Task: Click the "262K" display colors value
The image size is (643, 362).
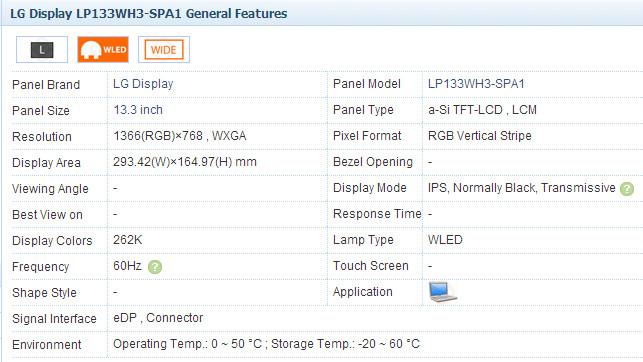Action: pos(128,240)
